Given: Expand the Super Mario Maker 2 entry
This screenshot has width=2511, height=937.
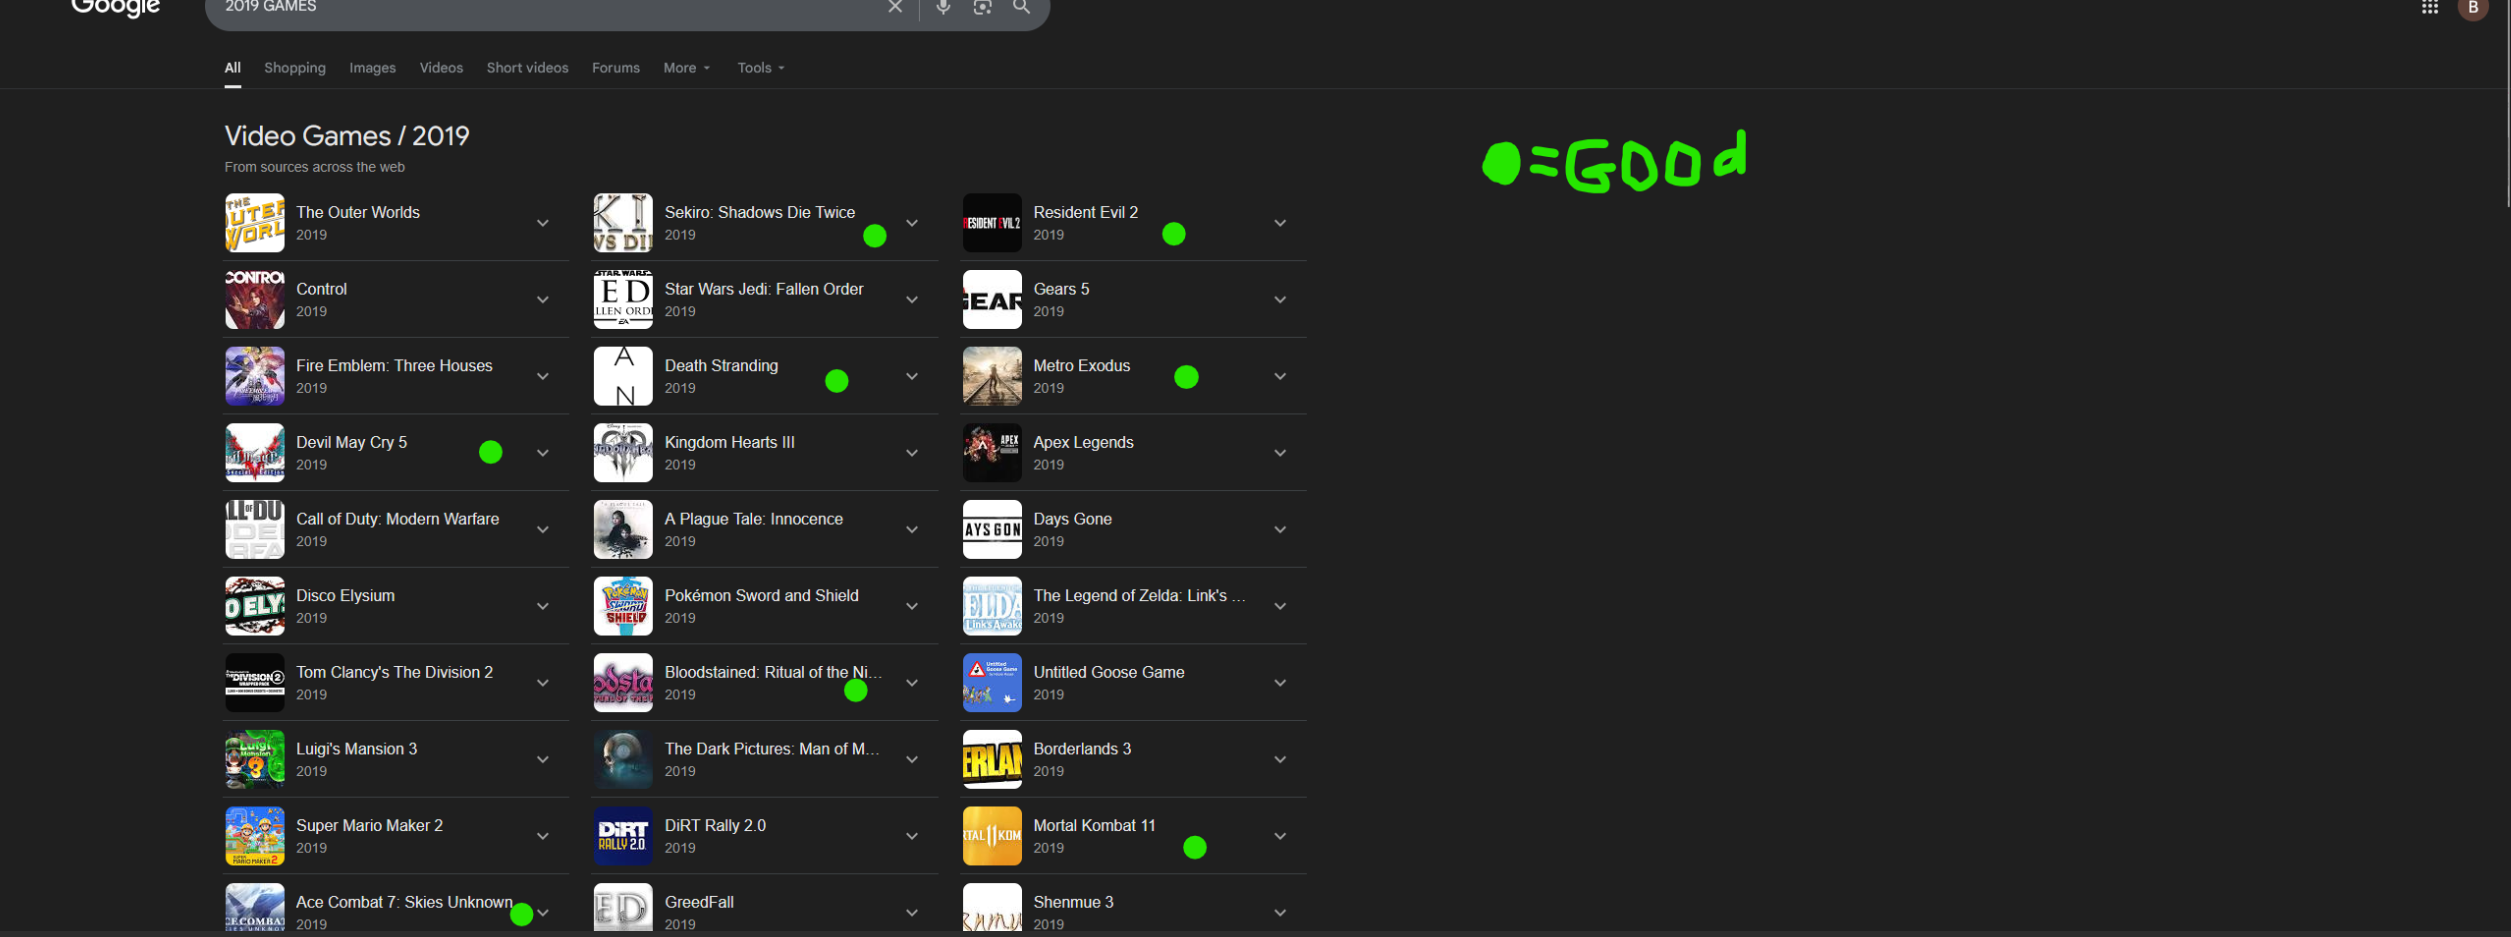Looking at the screenshot, I should [x=543, y=837].
